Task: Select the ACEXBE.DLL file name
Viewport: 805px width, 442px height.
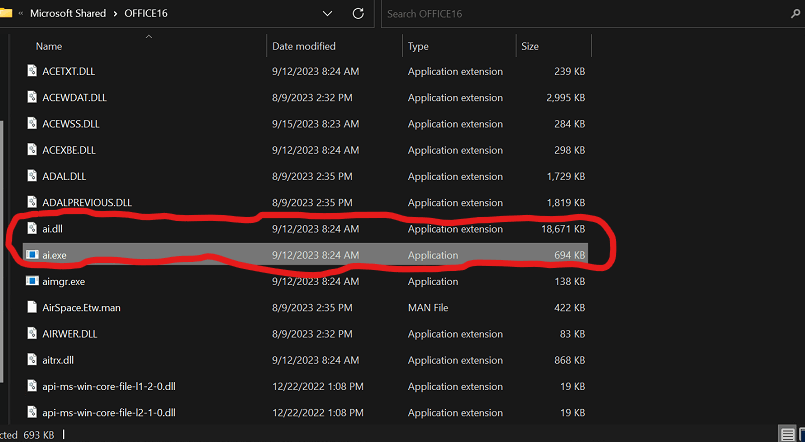Action: click(x=69, y=150)
